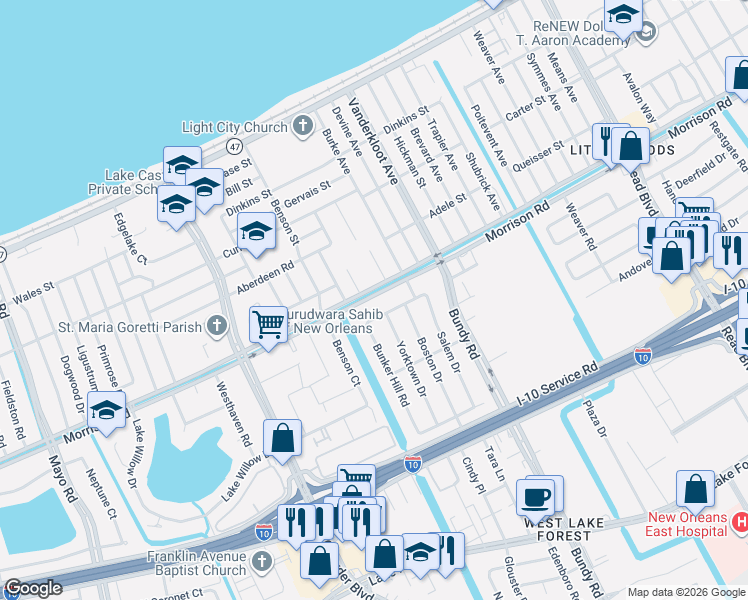Click the ReNEW Academy gray school pin
The width and height of the screenshot is (748, 600).
pos(646,32)
